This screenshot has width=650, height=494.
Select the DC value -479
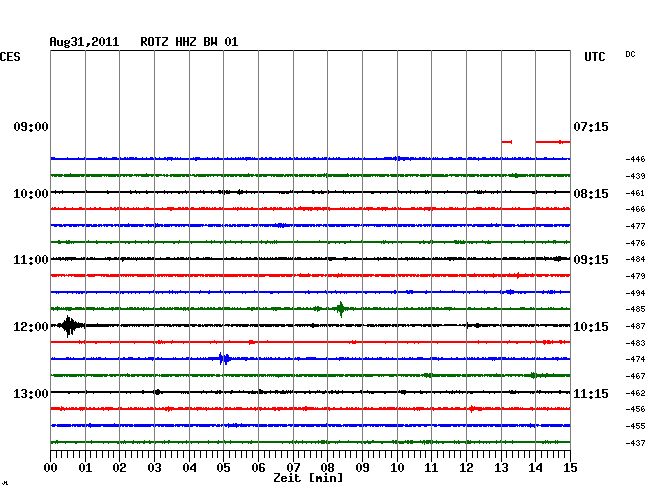635,276
